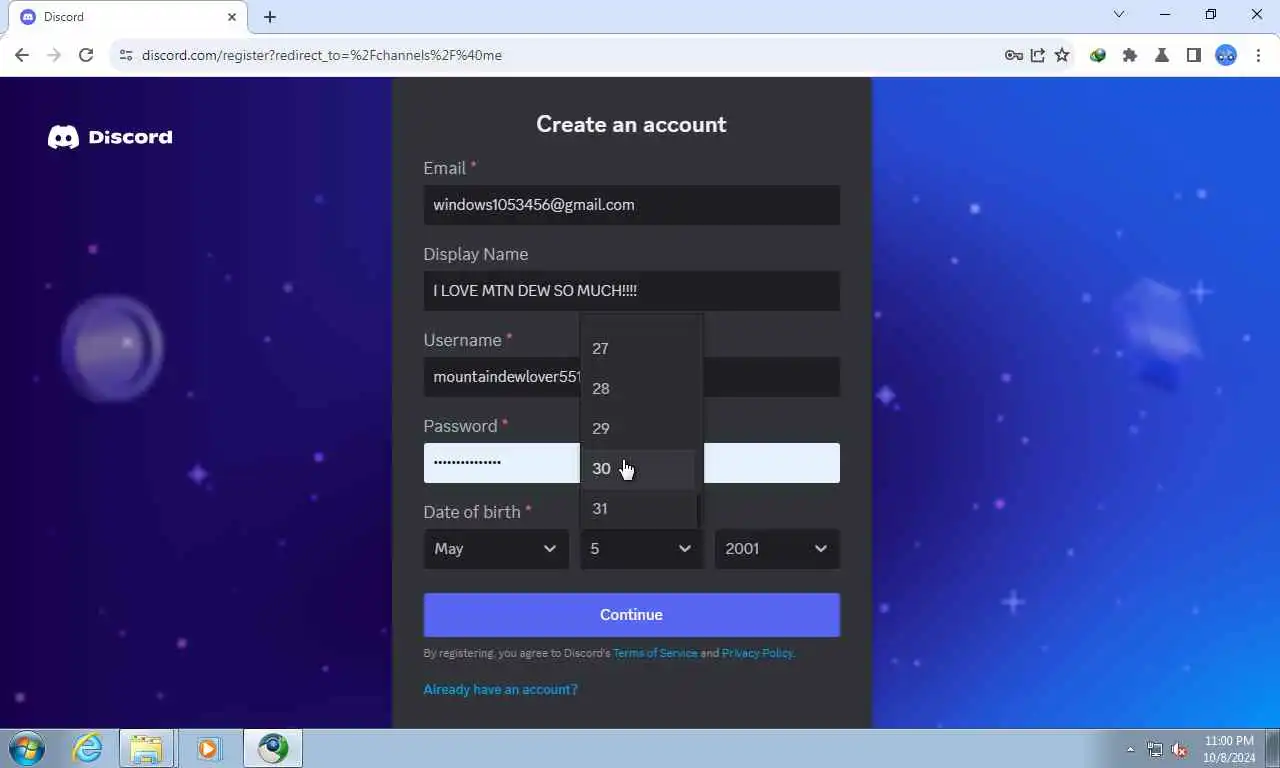The width and height of the screenshot is (1280, 768).
Task: Choose 29 in the day list
Action: pyautogui.click(x=638, y=428)
